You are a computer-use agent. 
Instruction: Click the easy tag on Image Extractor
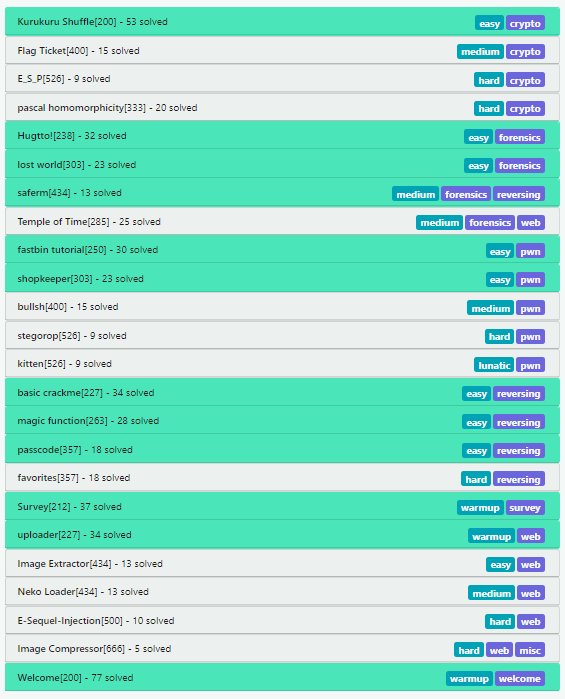[500, 565]
